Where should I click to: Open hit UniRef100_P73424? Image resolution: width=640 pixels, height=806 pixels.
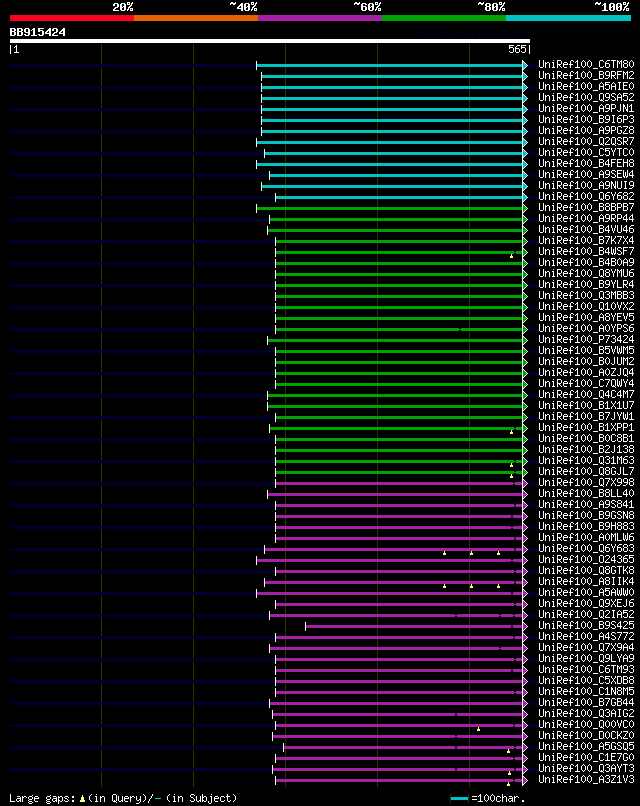(x=586, y=340)
